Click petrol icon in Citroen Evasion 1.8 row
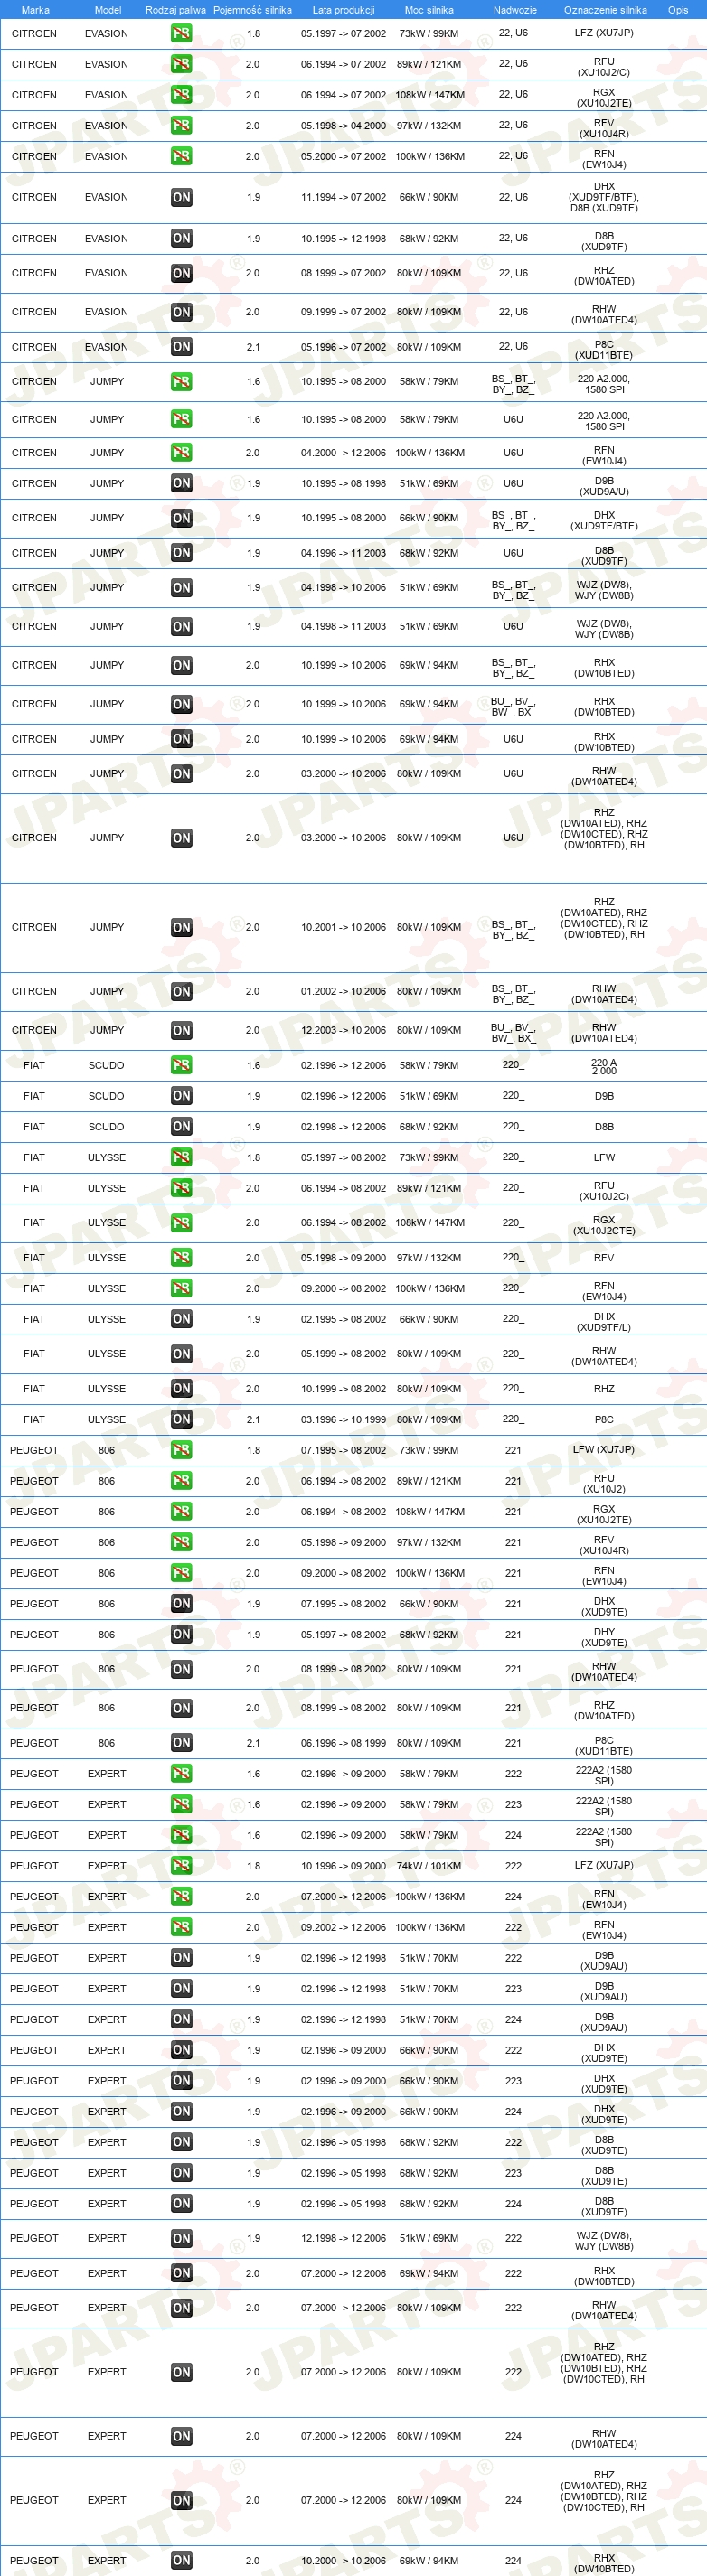Image resolution: width=707 pixels, height=2576 pixels. [x=181, y=33]
